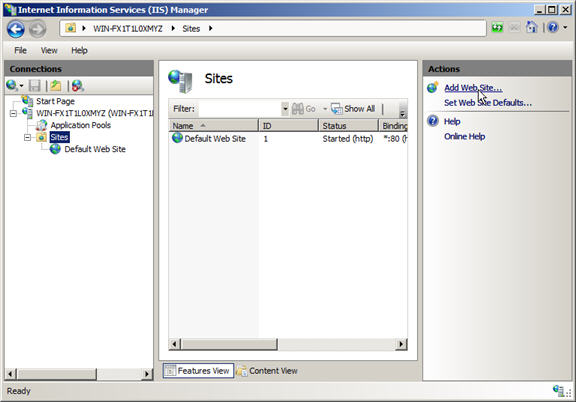The image size is (576, 402).
Task: Open the Filter field dropdown arrow
Action: pos(285,109)
